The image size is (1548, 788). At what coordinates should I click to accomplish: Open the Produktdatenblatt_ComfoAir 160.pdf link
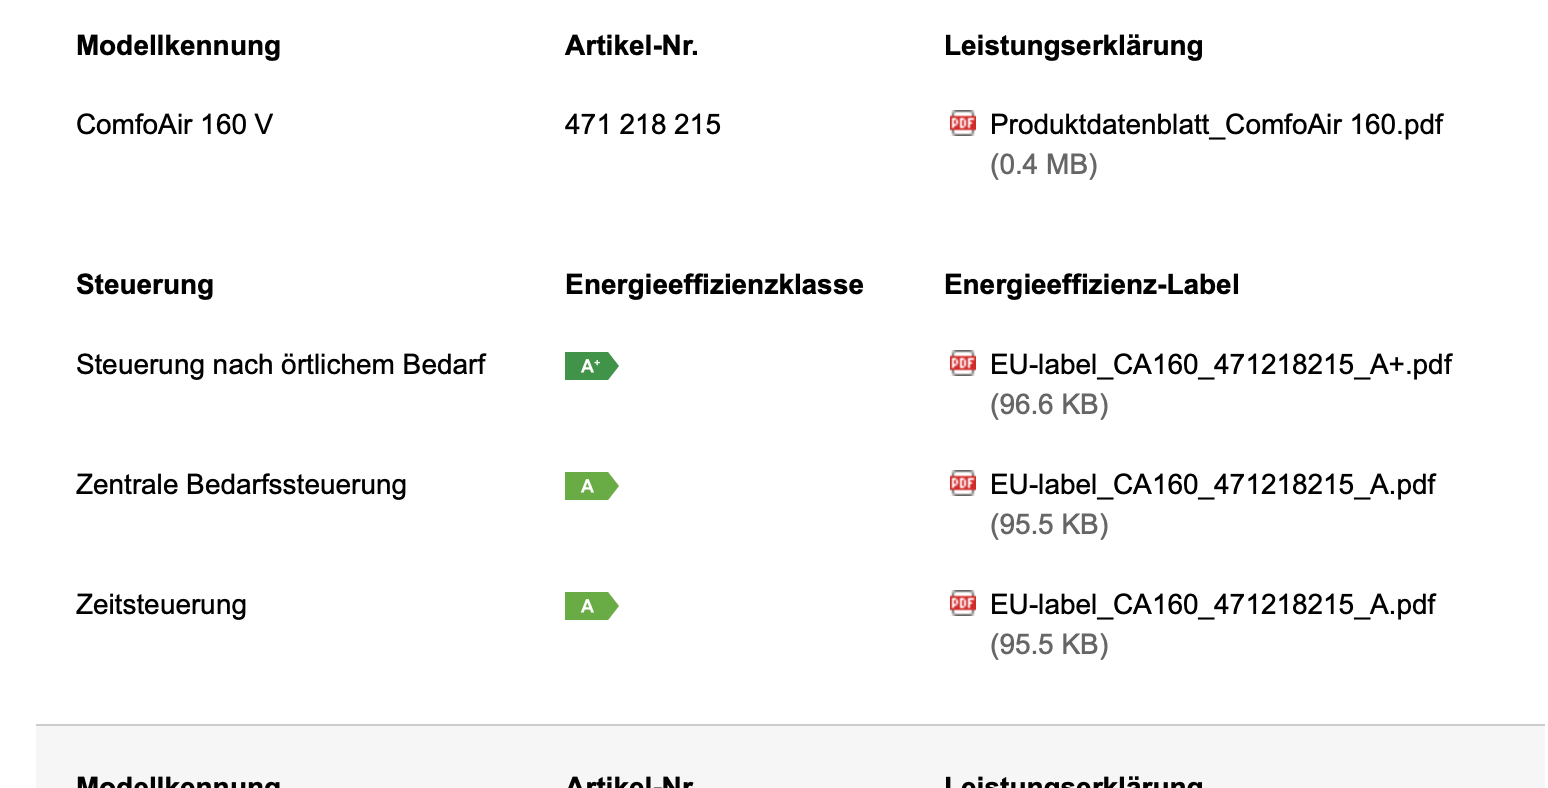[x=1216, y=125]
